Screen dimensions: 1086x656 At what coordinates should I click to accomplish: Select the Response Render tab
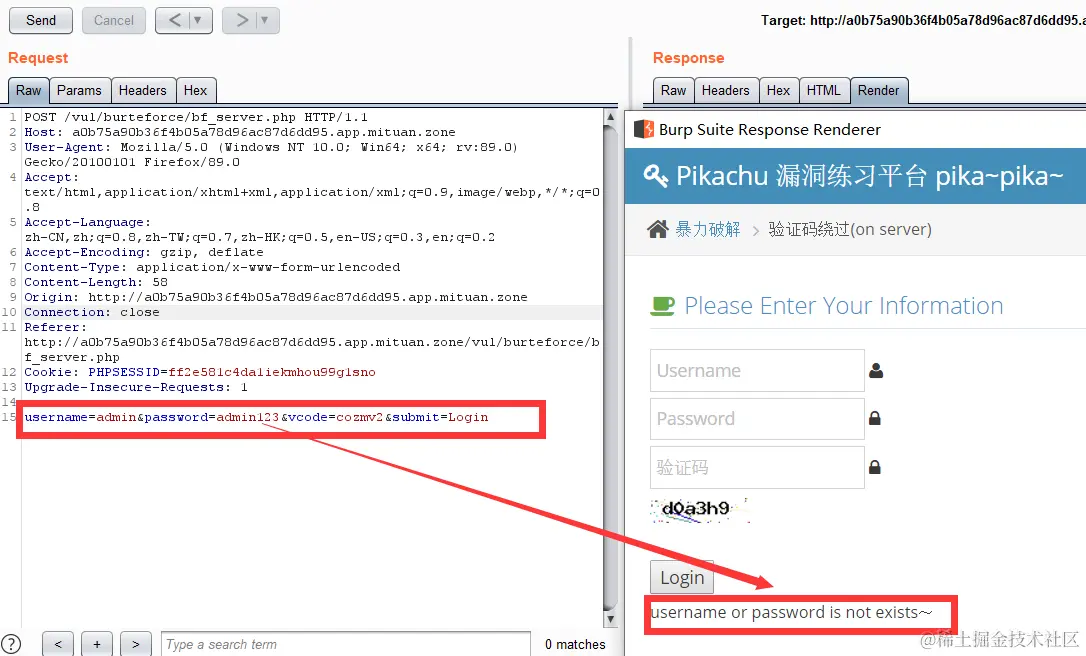pos(878,91)
